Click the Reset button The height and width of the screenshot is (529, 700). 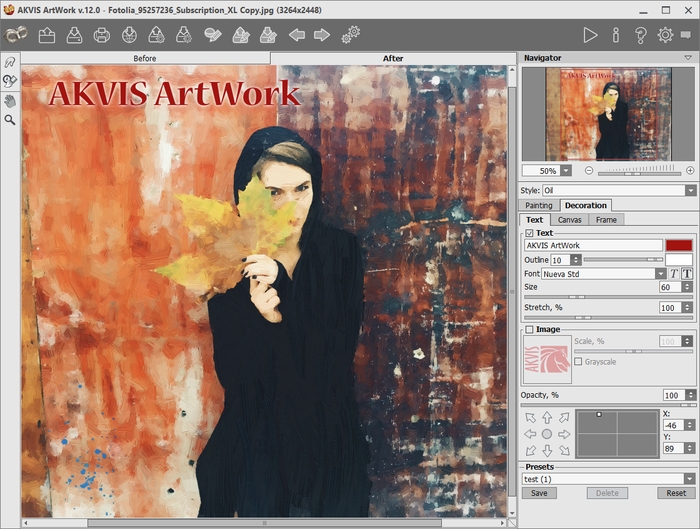coord(676,493)
